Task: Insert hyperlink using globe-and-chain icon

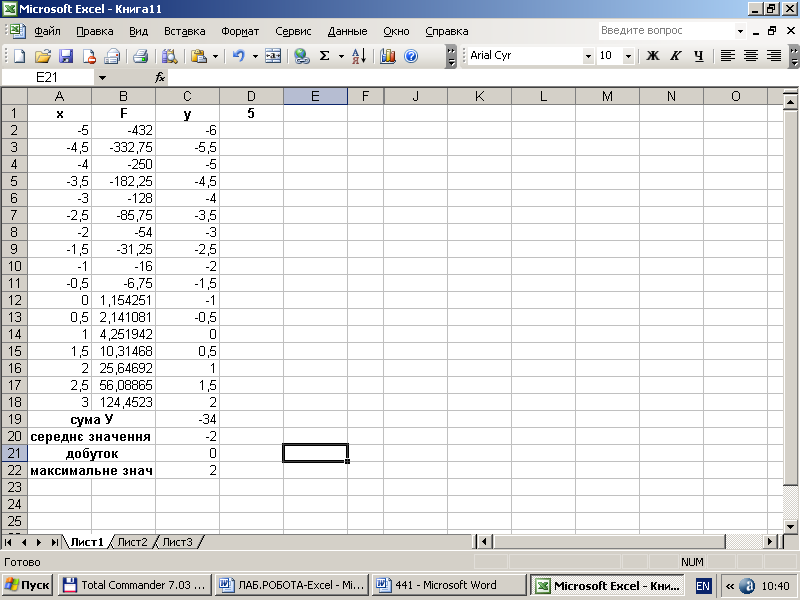Action: coord(302,56)
